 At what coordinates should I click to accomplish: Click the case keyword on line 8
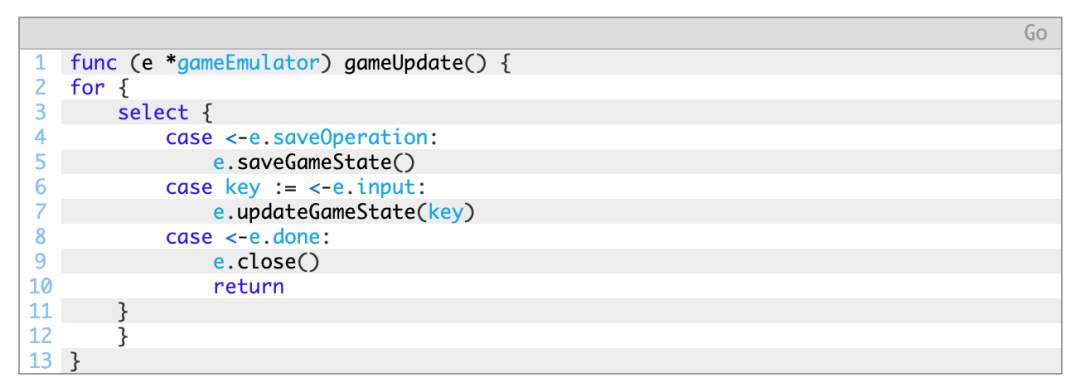click(189, 237)
